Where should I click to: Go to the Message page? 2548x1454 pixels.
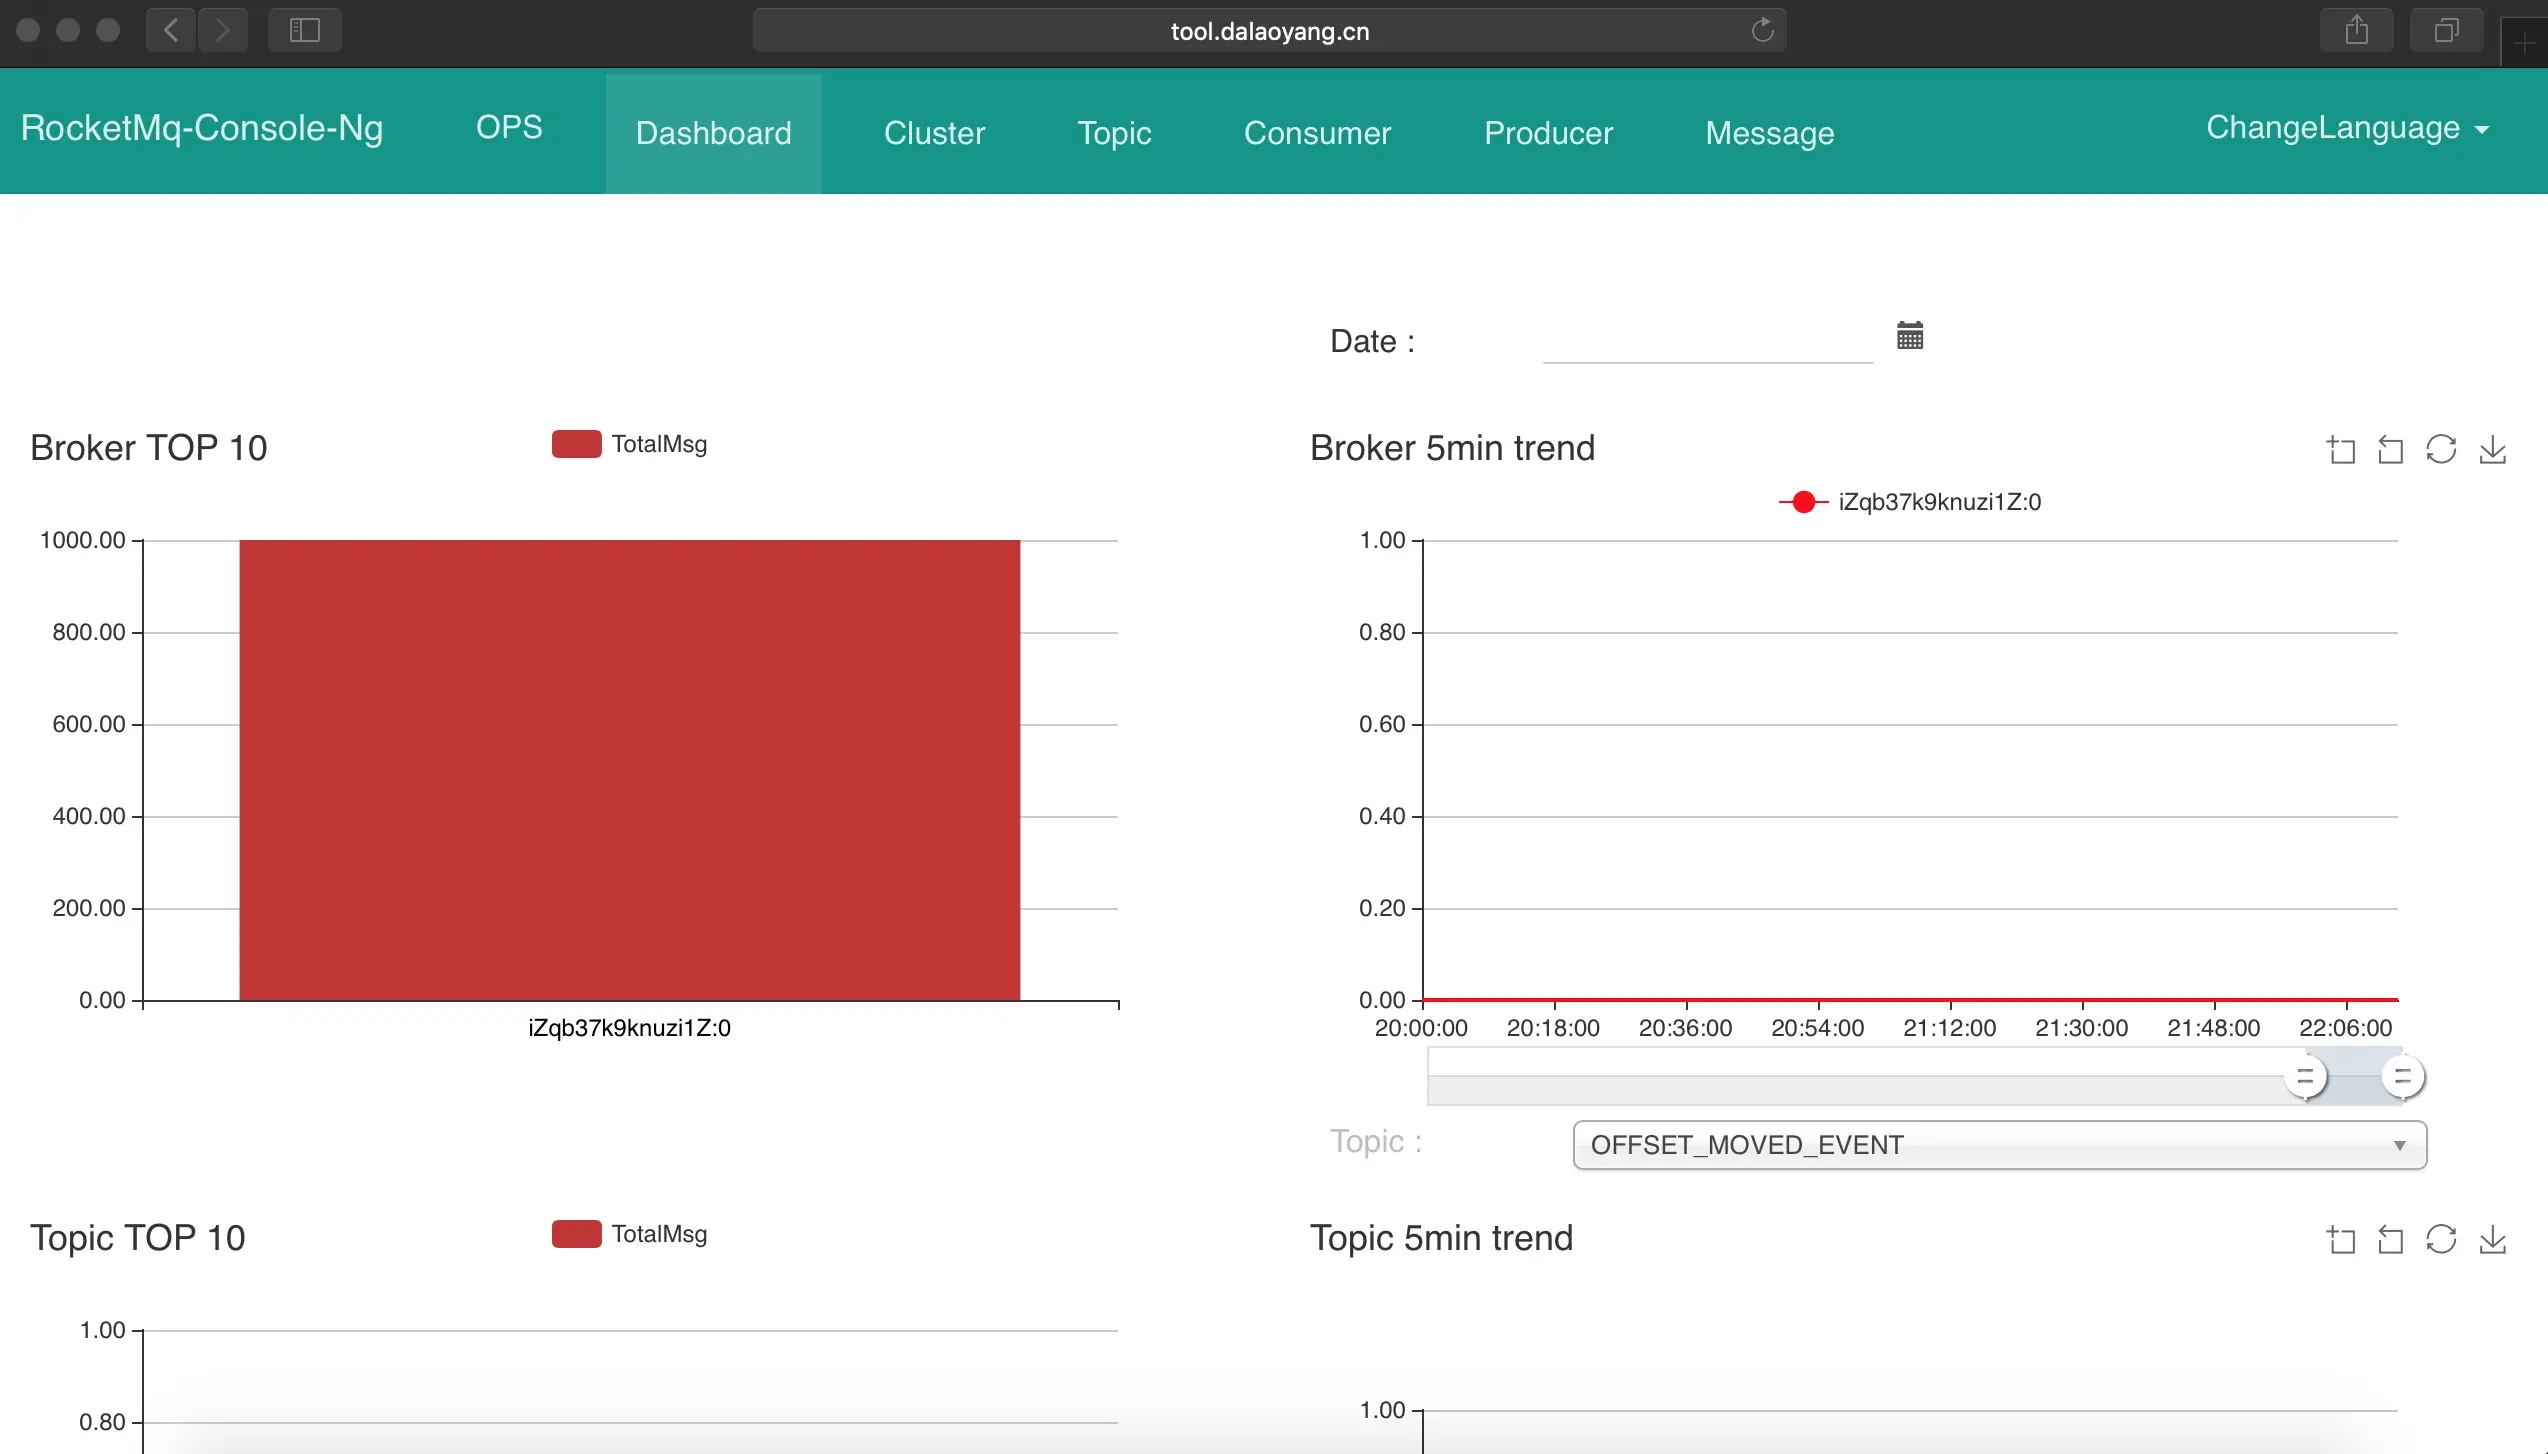click(x=1769, y=133)
